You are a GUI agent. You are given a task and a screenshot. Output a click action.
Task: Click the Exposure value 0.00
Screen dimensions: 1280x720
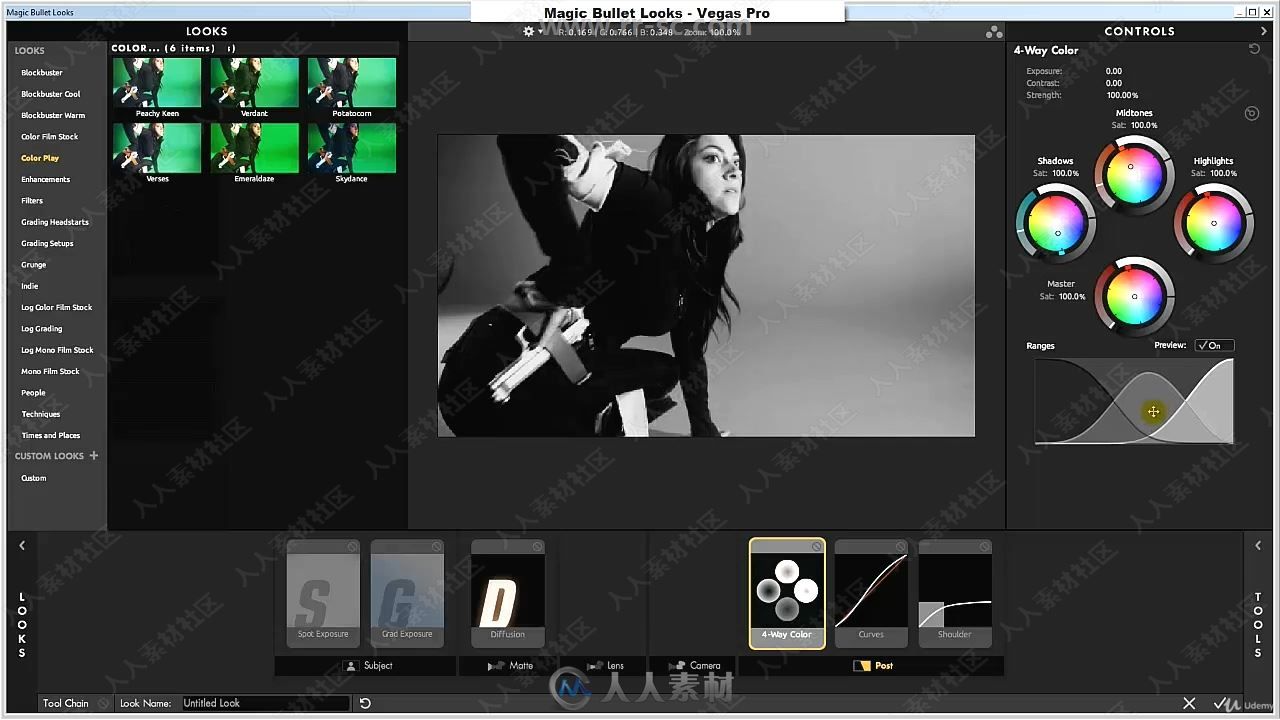point(1114,72)
